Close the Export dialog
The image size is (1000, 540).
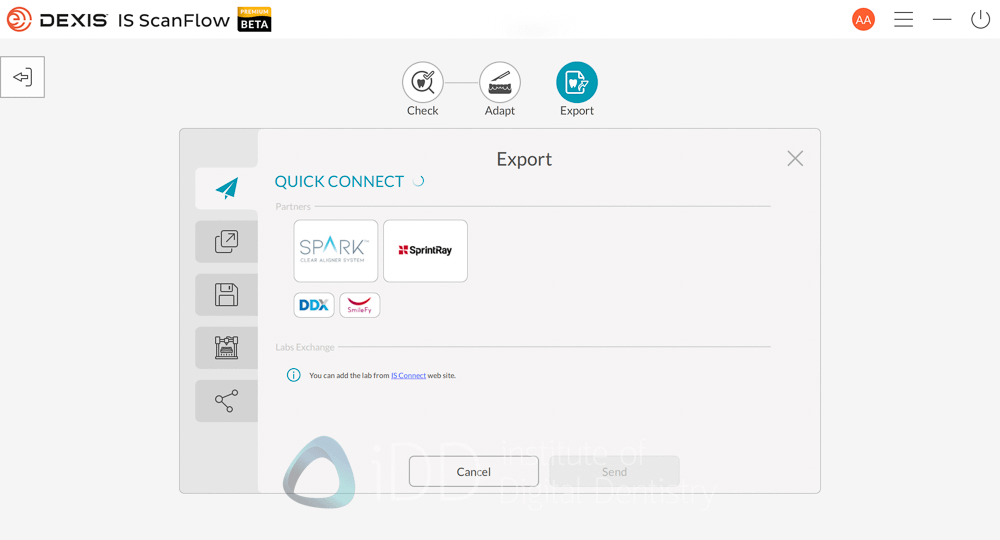point(795,158)
